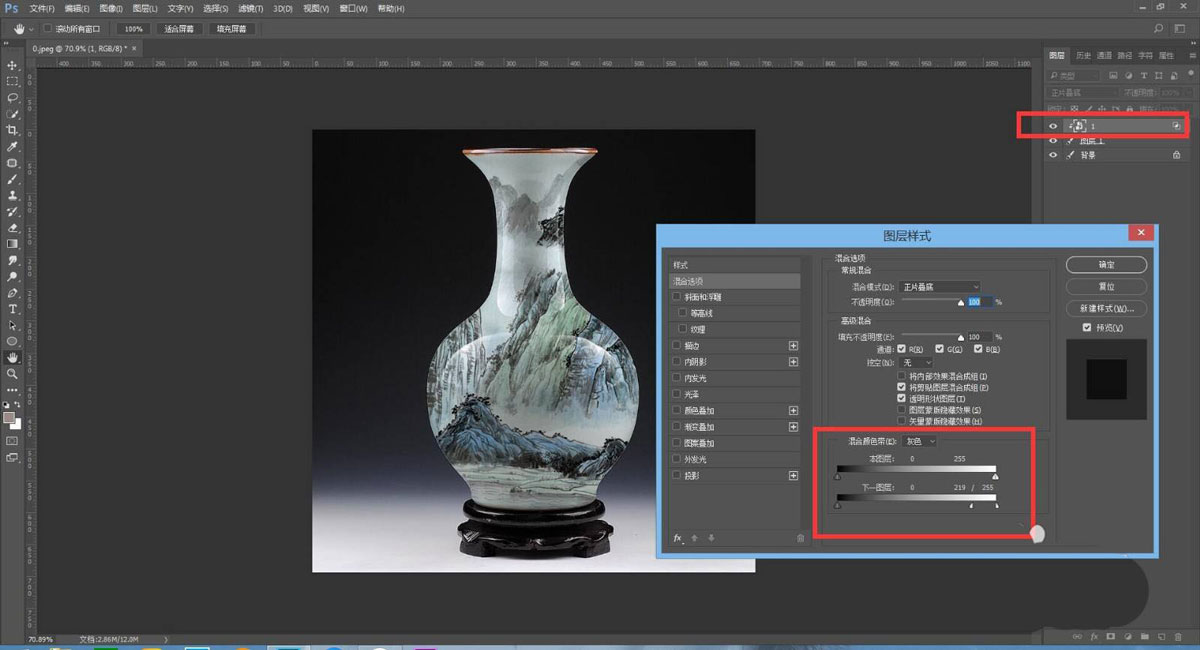Enable the Stroke effect checkbox

(677, 346)
